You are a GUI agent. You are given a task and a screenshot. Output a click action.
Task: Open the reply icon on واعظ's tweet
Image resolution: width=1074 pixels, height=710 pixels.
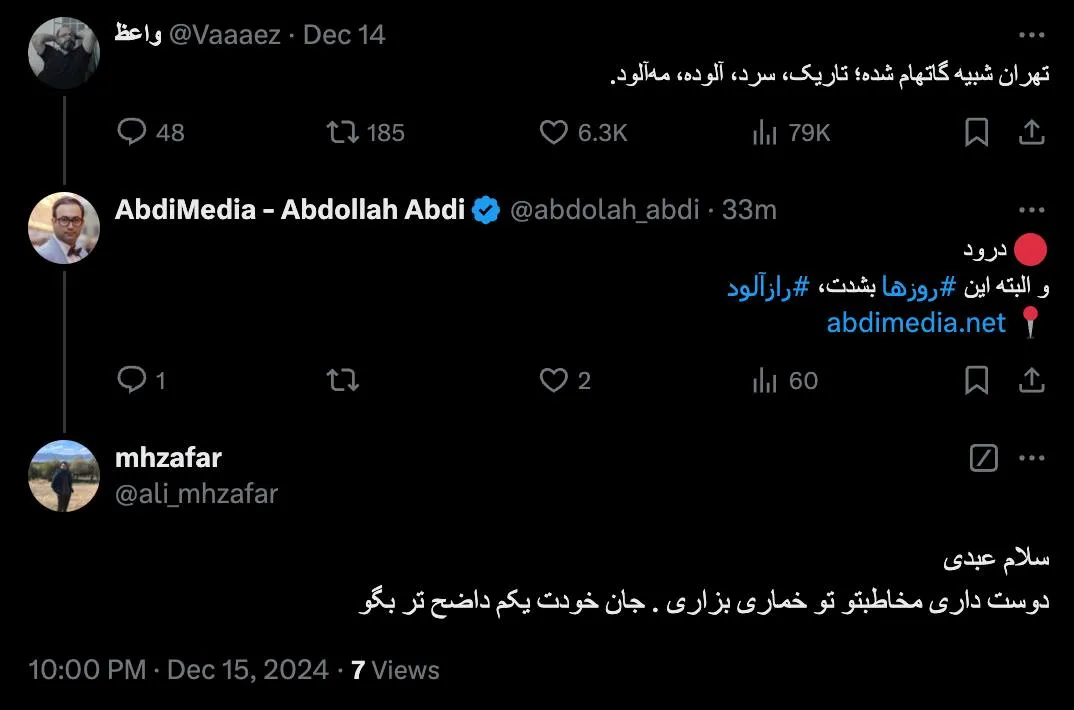[x=133, y=131]
